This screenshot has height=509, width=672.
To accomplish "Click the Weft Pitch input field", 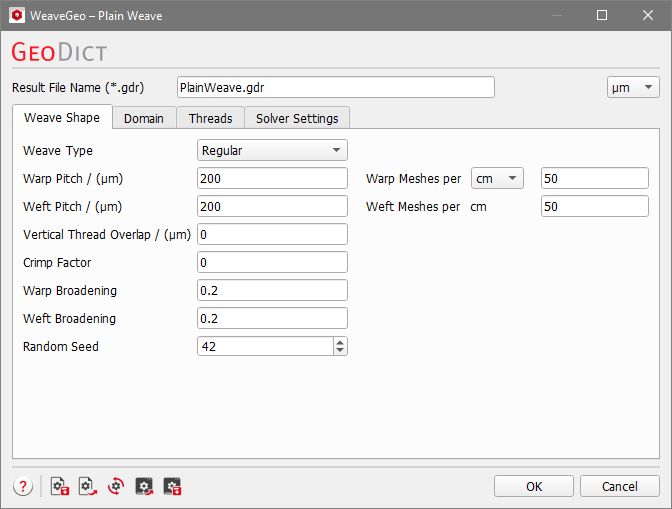I will pyautogui.click(x=272, y=207).
